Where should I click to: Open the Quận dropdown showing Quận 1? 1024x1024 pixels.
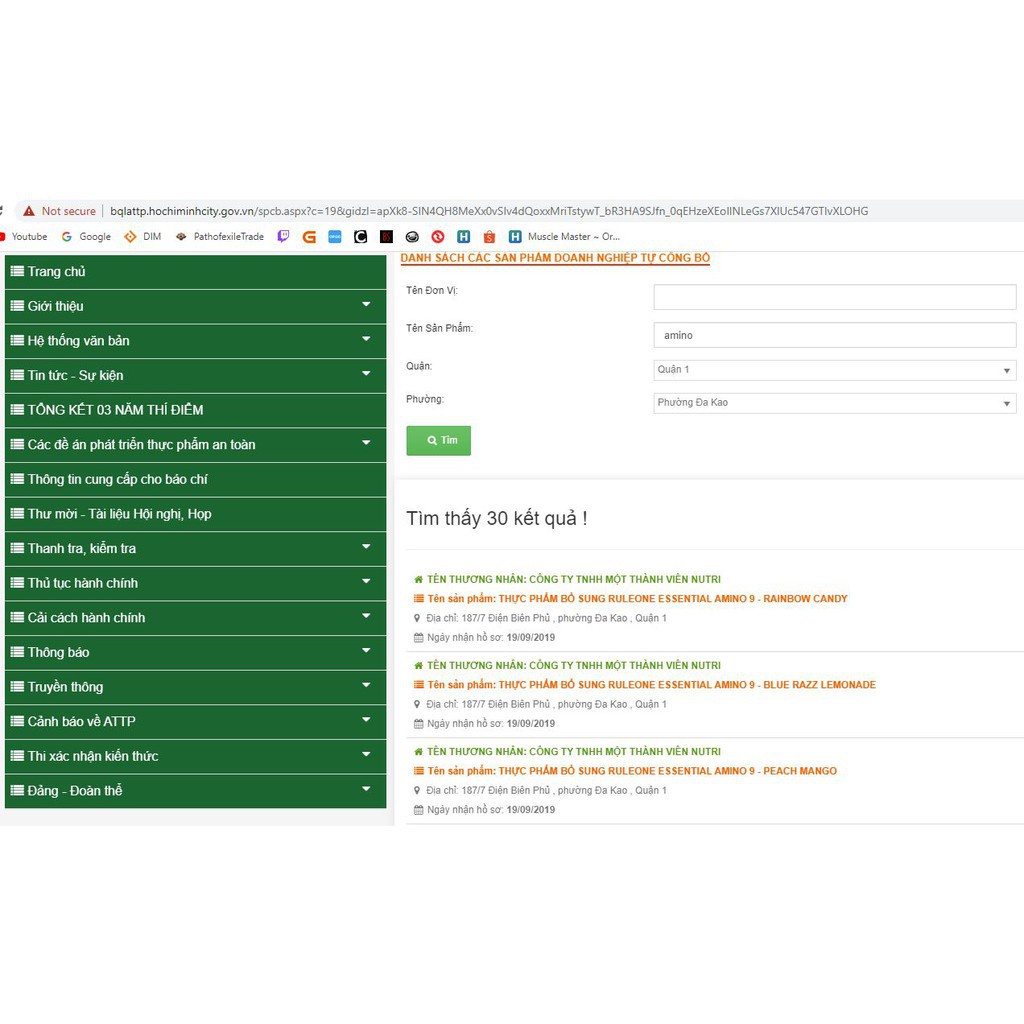point(834,370)
